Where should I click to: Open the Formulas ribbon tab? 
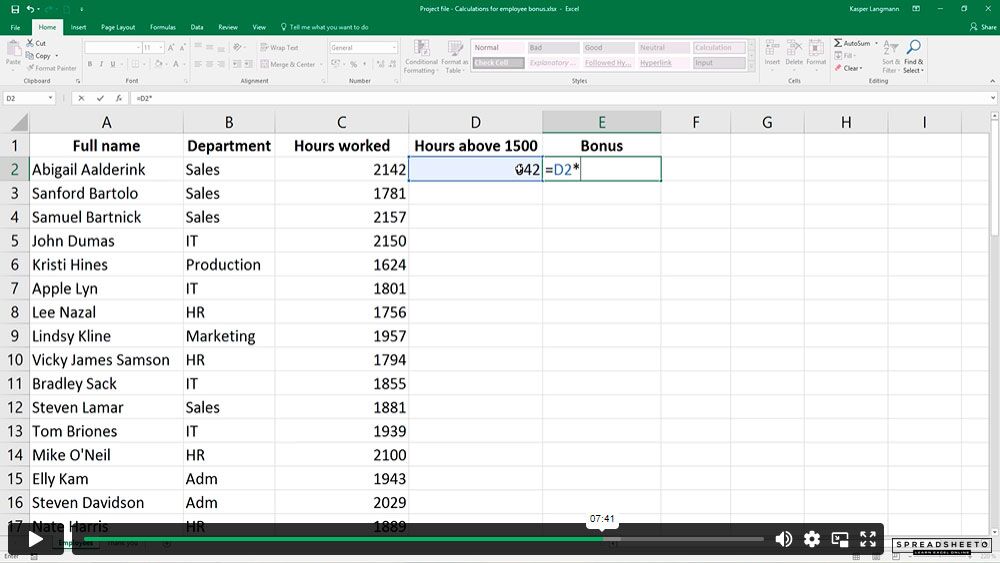(163, 27)
